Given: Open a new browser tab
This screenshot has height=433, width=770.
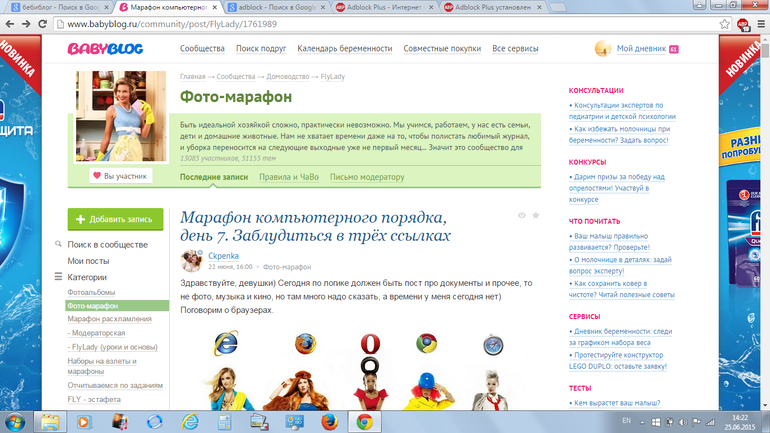Looking at the screenshot, I should (557, 7).
